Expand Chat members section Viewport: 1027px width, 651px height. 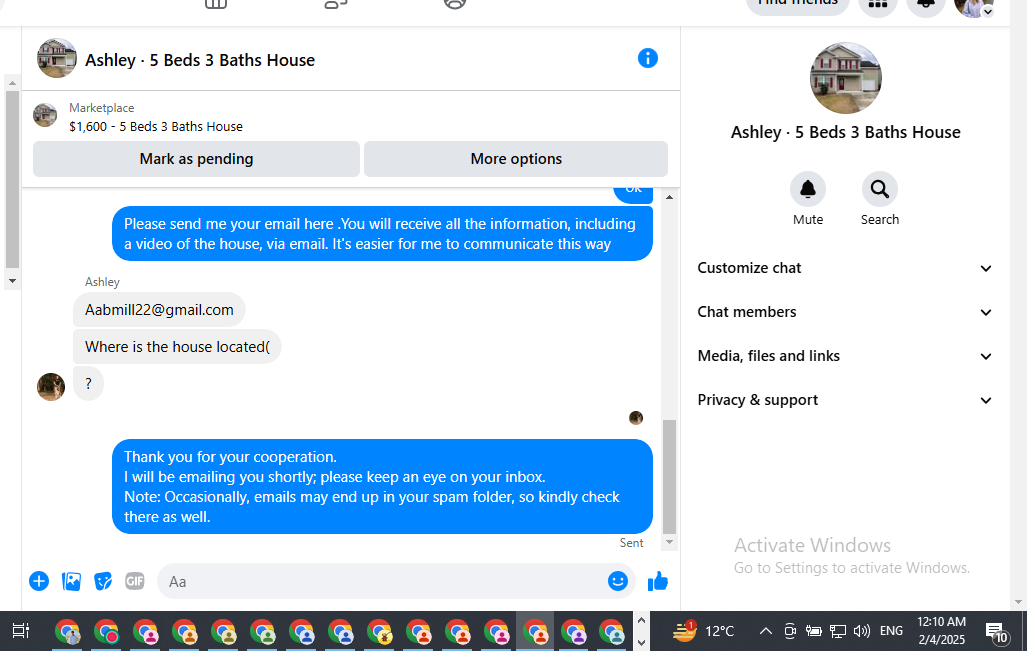(844, 312)
